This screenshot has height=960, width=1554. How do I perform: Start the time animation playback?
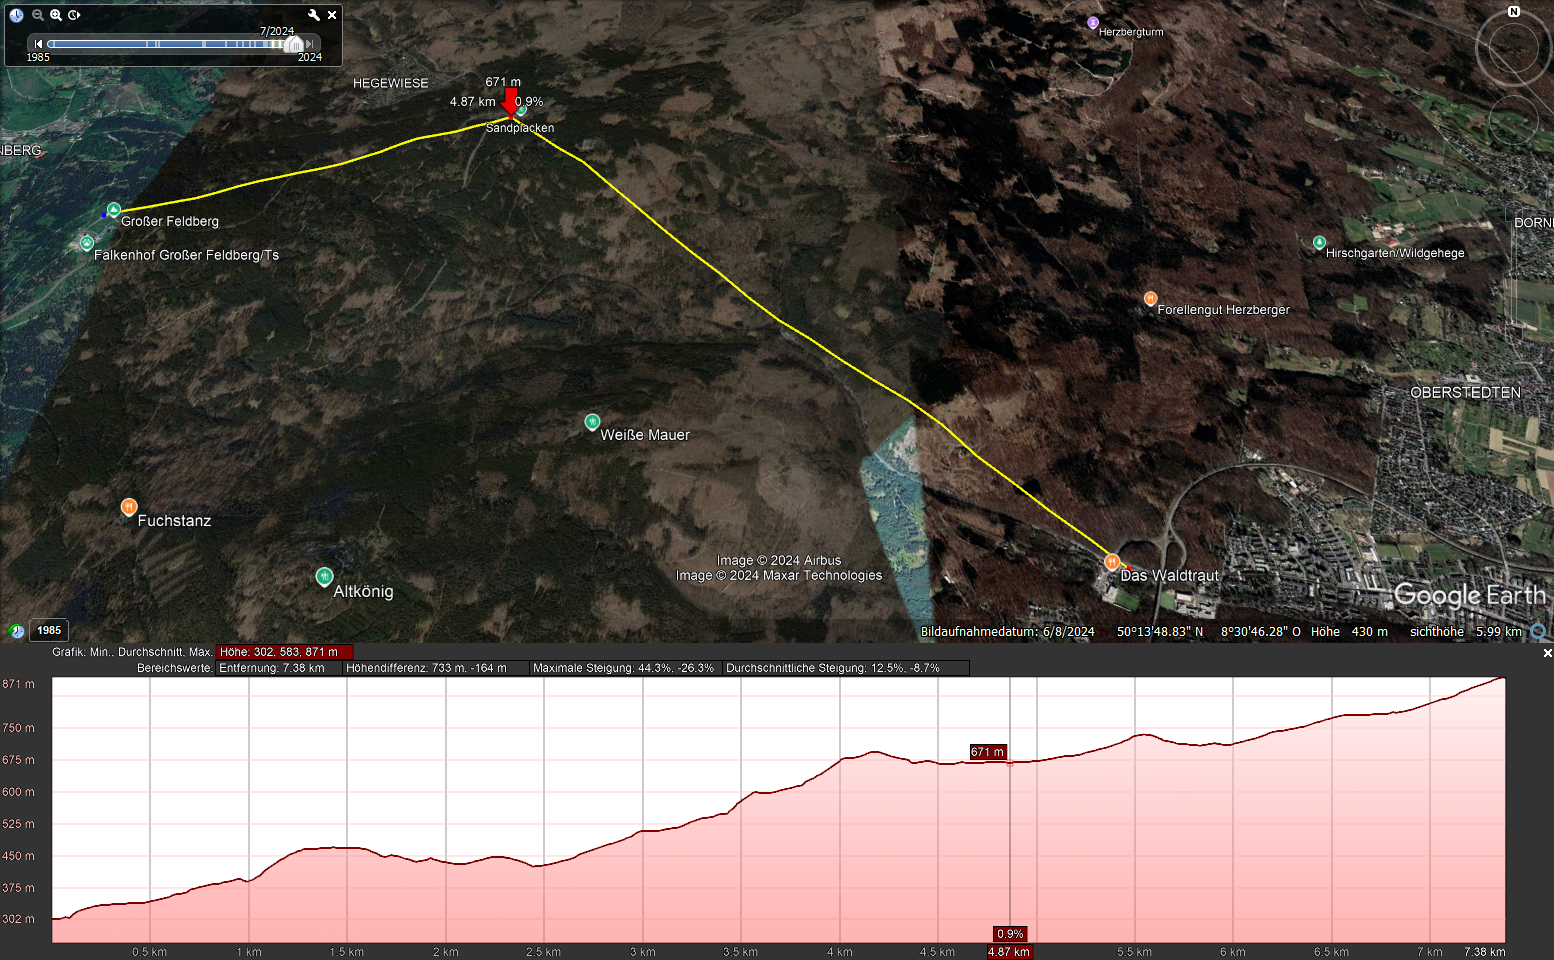coord(75,15)
